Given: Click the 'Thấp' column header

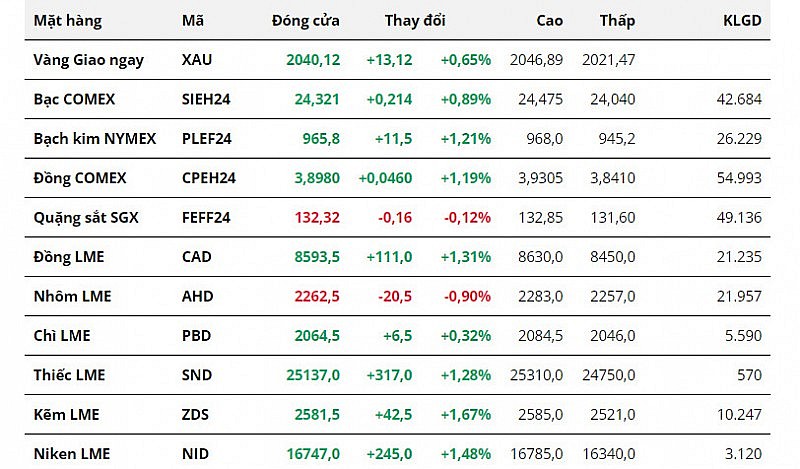Looking at the screenshot, I should pos(617,20).
